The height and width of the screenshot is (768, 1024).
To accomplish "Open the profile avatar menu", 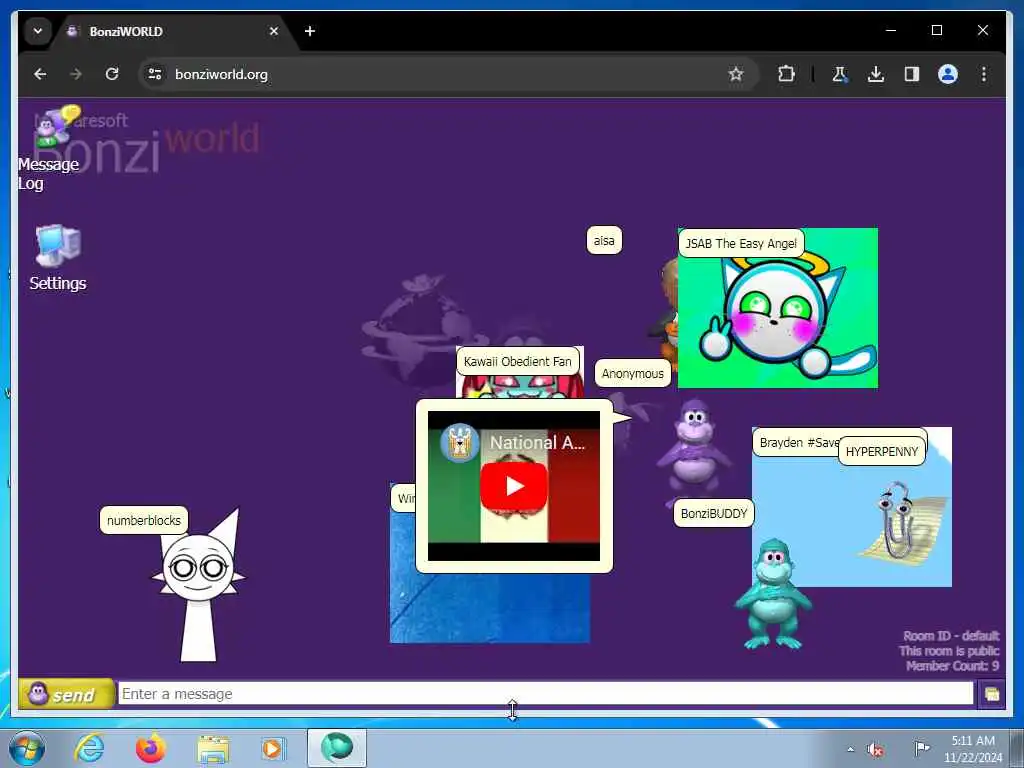I will point(948,74).
